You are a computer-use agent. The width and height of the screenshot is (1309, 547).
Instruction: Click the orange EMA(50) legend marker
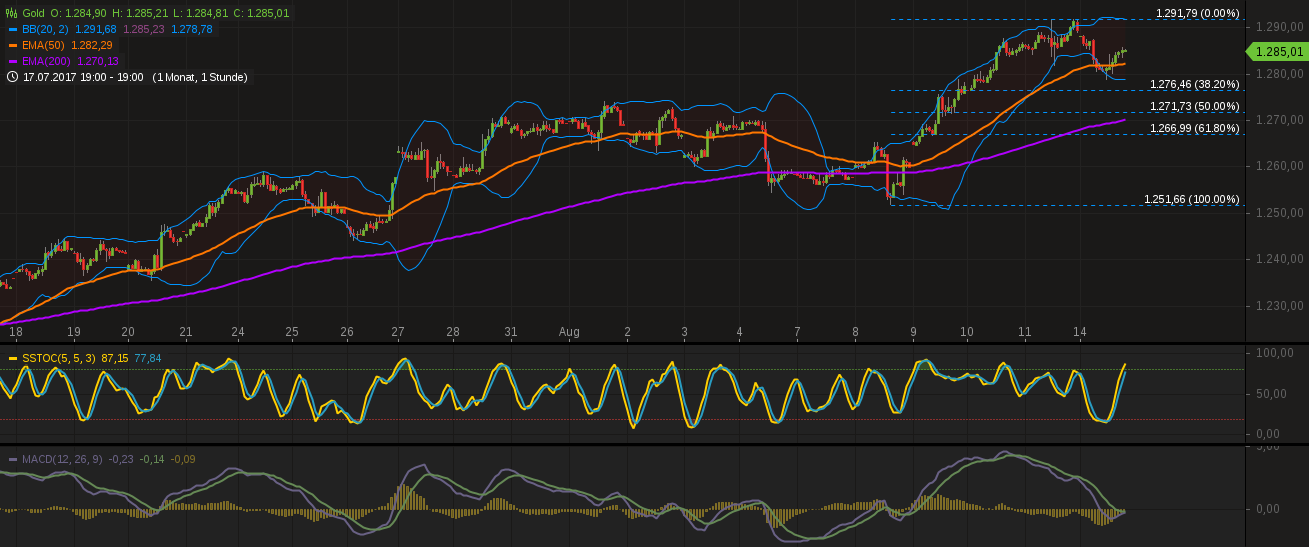[x=13, y=45]
